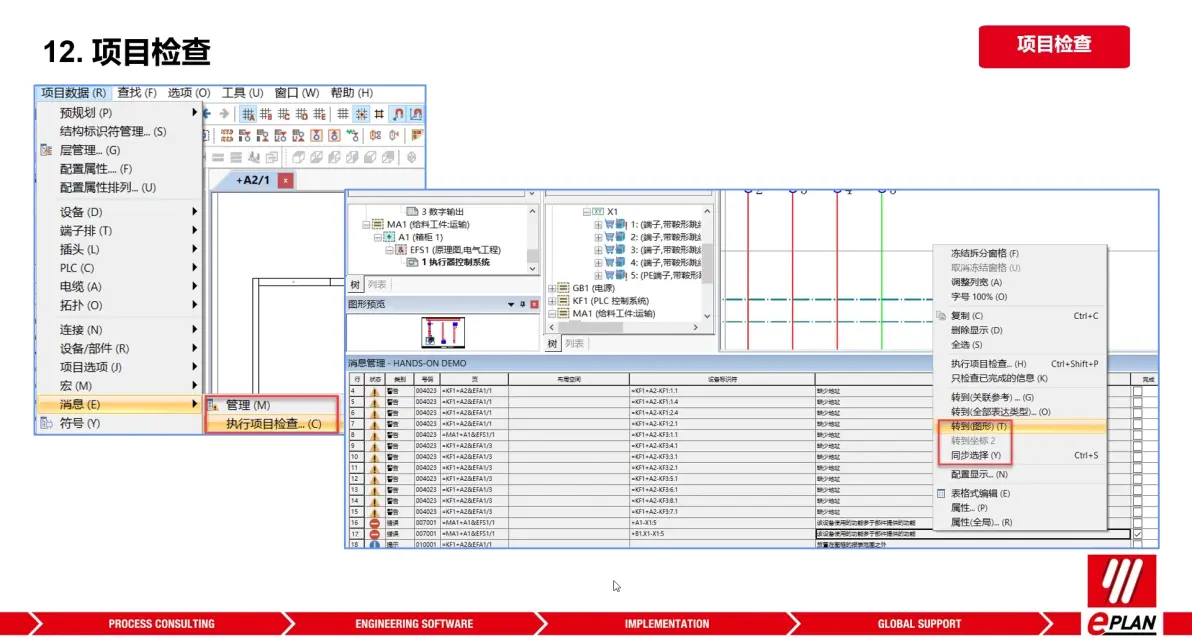
Task: Tick the 完成 checkbox for message row 16
Action: pos(1137,523)
